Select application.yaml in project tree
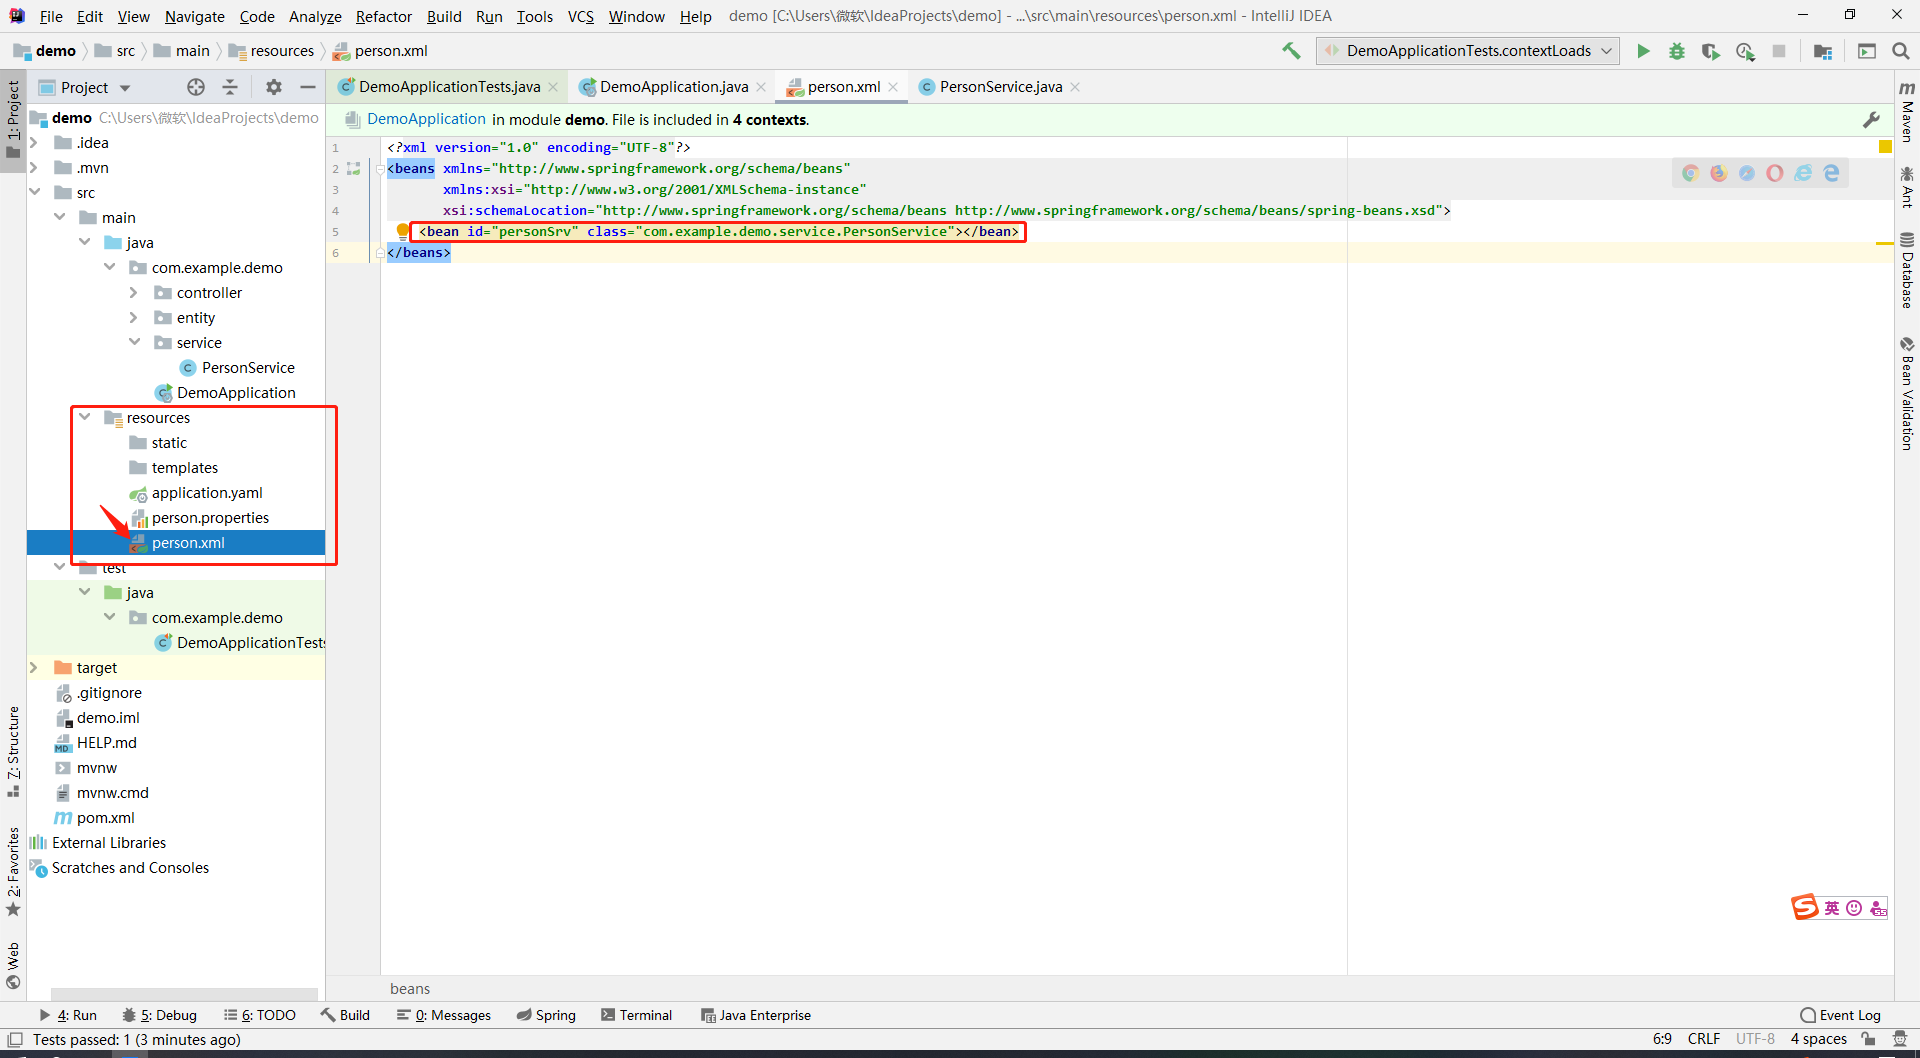This screenshot has height=1058, width=1920. [x=207, y=493]
